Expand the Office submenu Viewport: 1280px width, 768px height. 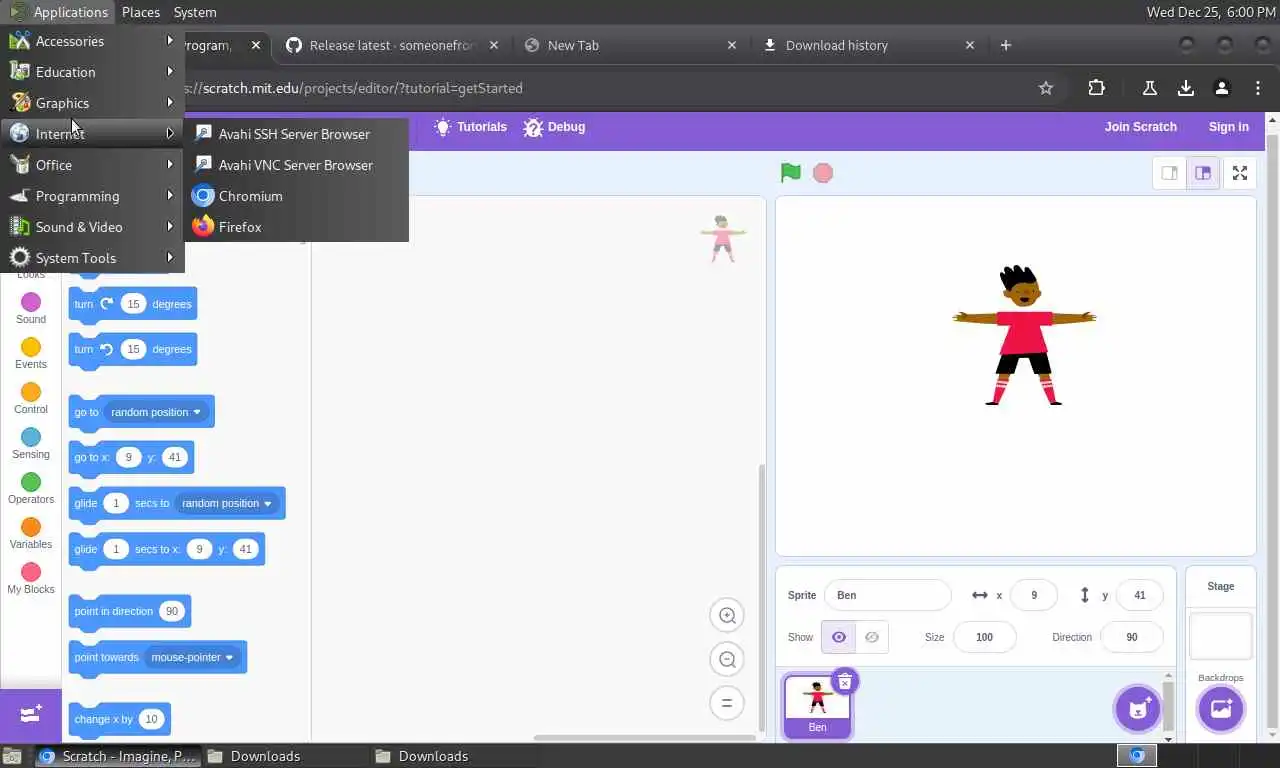(x=92, y=165)
